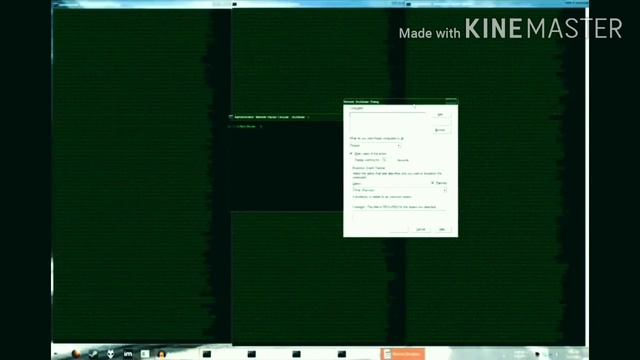Click the orange Remote Shutdown taskbar button
The height and width of the screenshot is (360, 640).
click(403, 354)
